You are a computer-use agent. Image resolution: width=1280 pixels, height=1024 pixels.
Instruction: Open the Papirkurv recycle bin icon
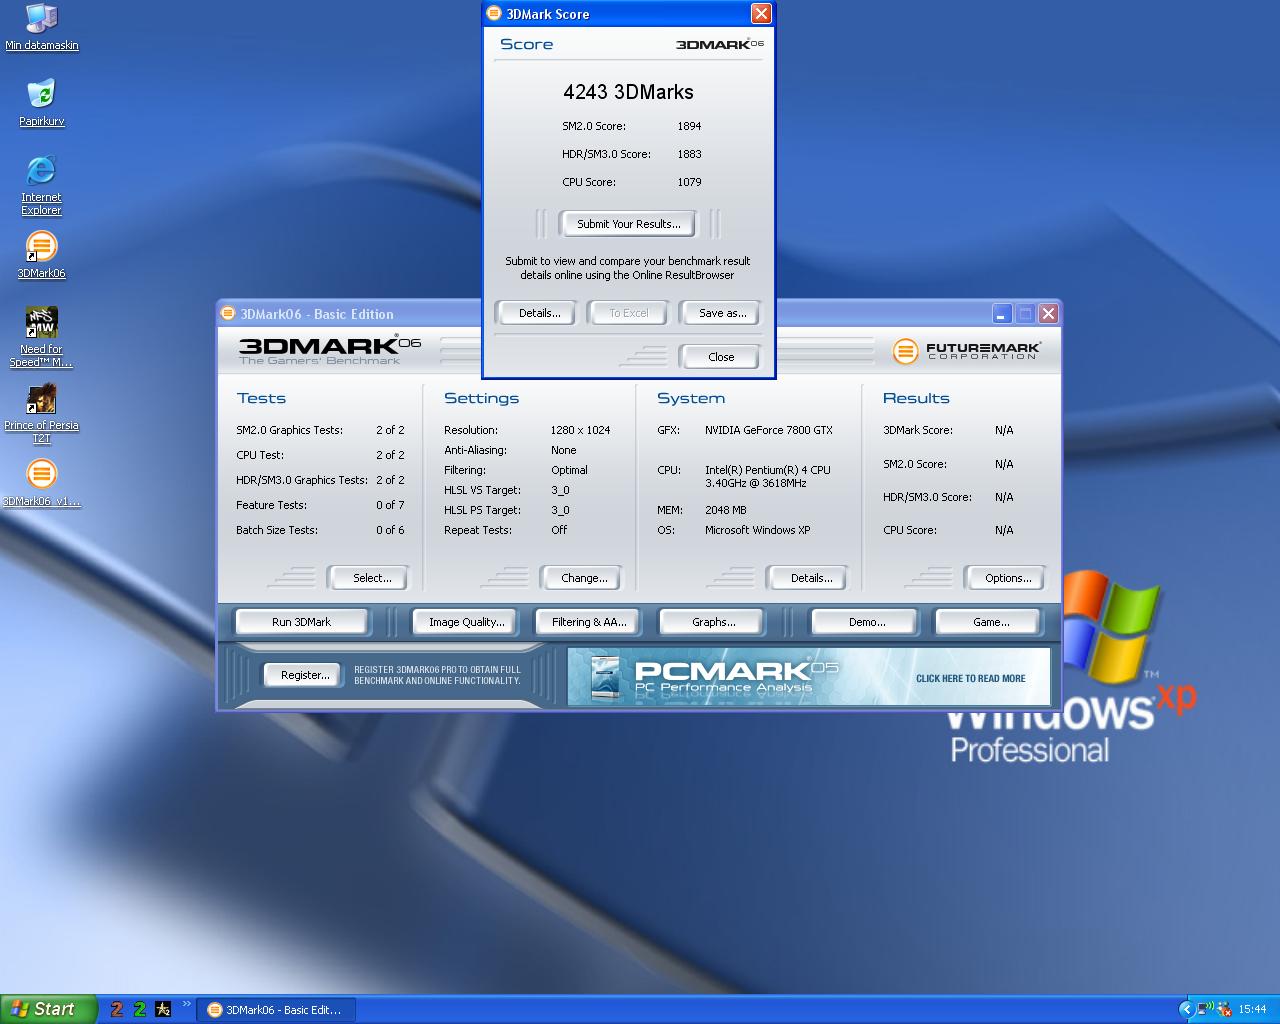click(x=41, y=103)
